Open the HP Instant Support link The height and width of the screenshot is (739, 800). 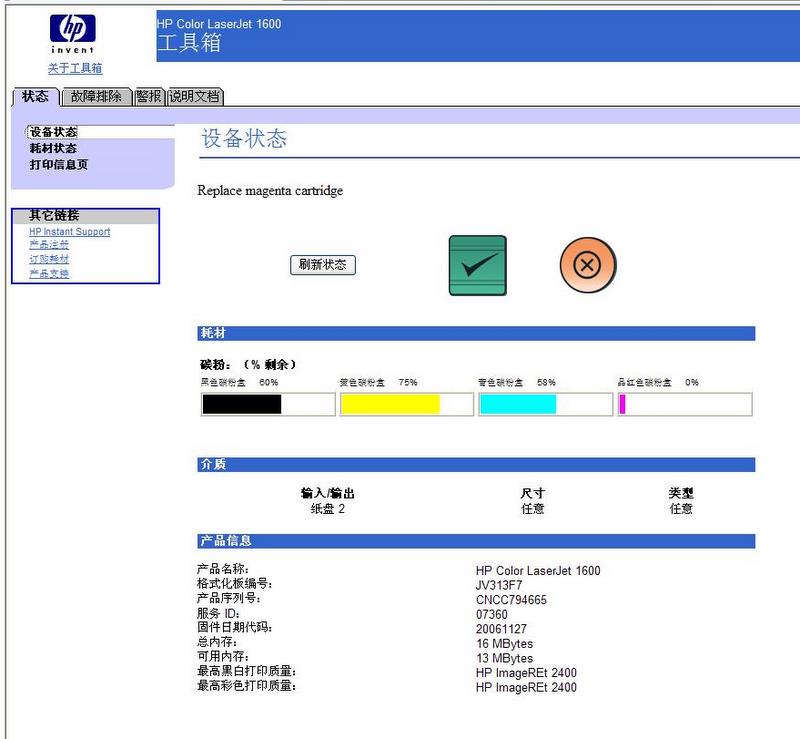pos(69,232)
